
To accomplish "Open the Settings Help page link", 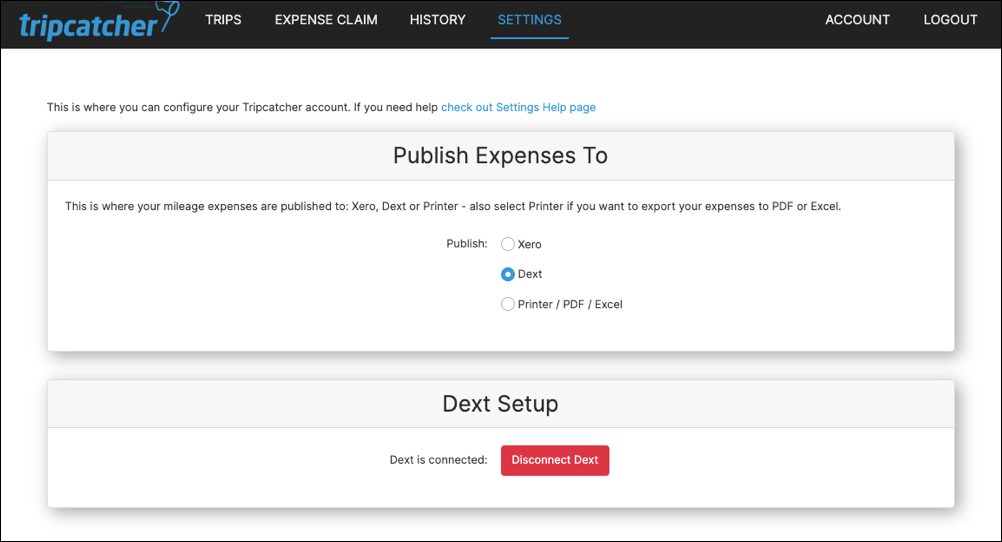I will (x=518, y=107).
